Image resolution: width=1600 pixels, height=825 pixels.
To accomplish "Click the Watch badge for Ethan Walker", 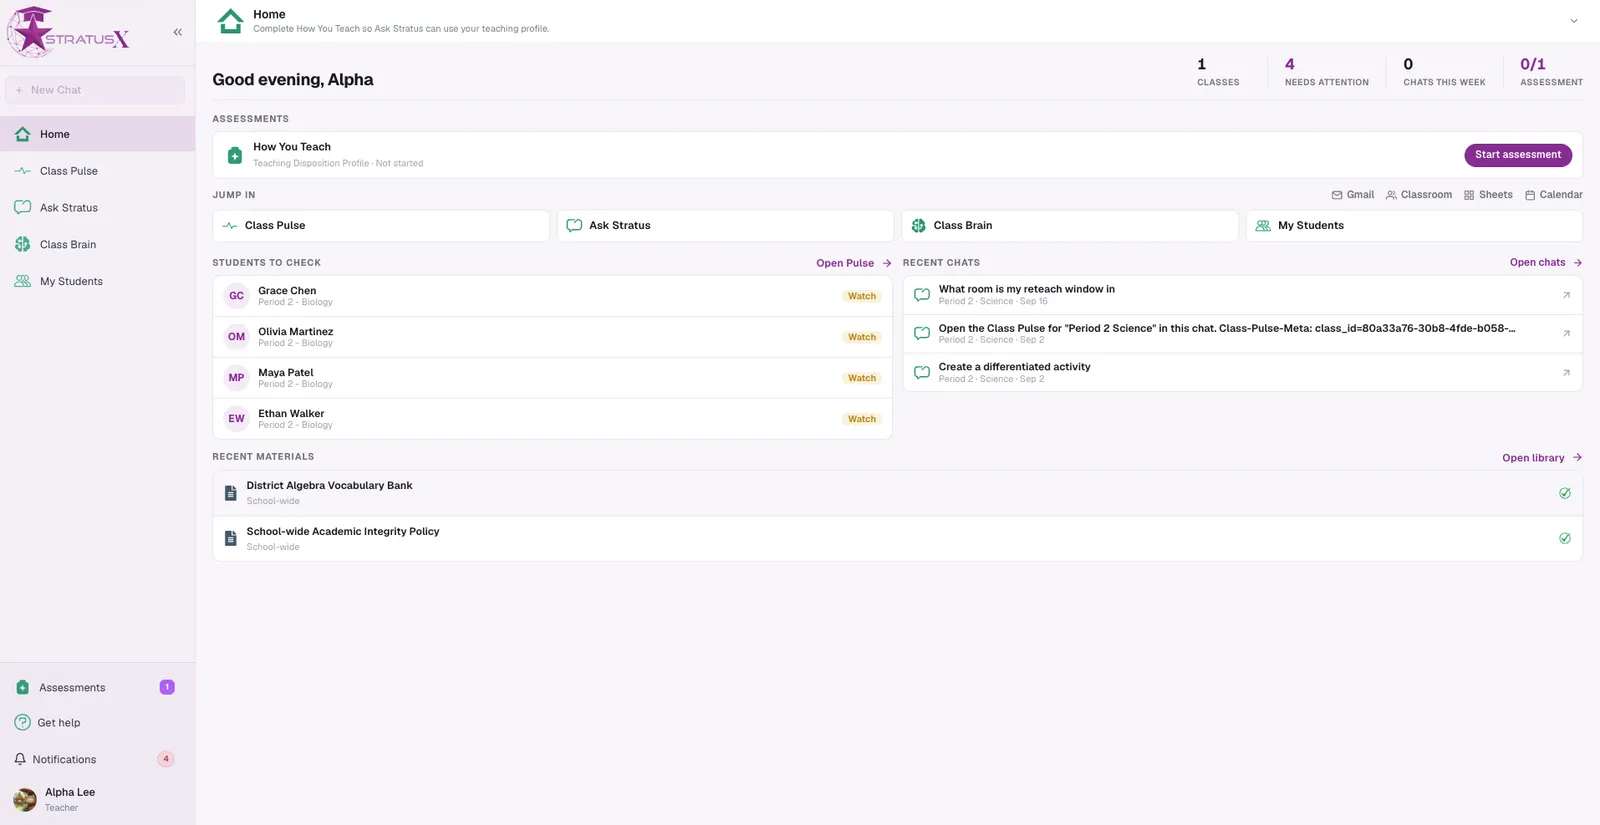I will click(862, 419).
